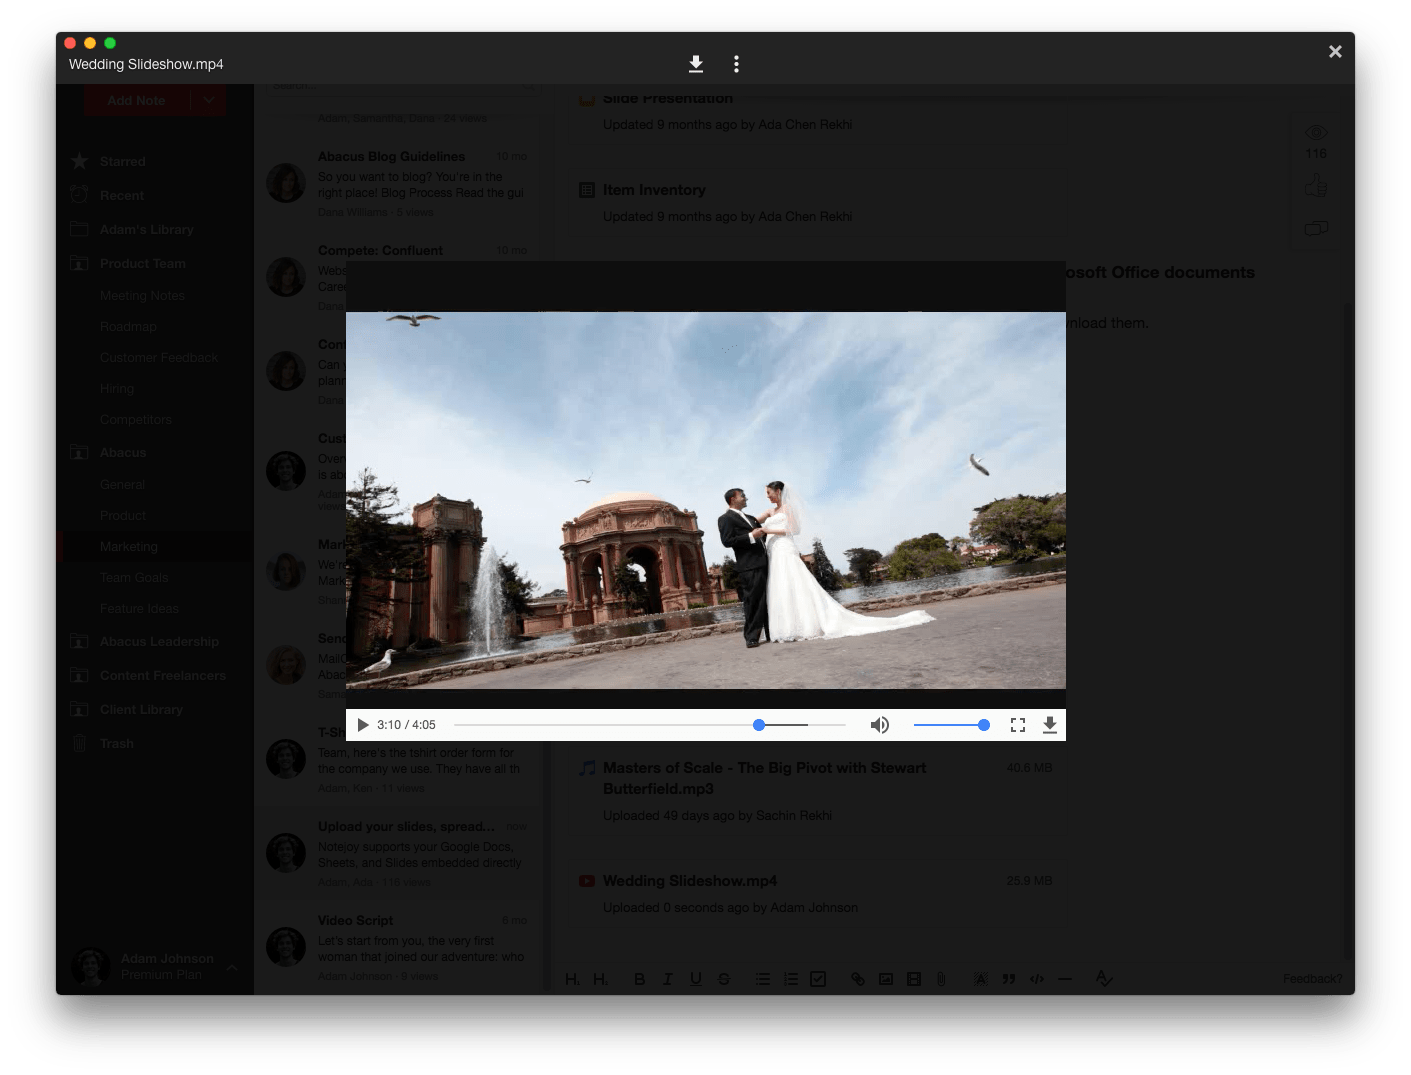The height and width of the screenshot is (1075, 1411).
Task: Mute the video volume speaker icon
Action: click(x=880, y=725)
